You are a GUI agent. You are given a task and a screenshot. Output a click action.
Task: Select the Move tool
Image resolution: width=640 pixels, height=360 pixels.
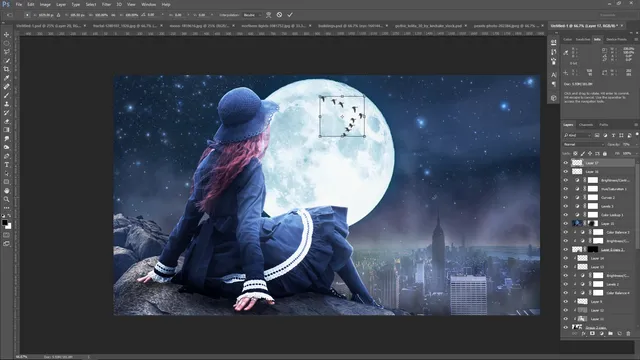click(x=7, y=35)
